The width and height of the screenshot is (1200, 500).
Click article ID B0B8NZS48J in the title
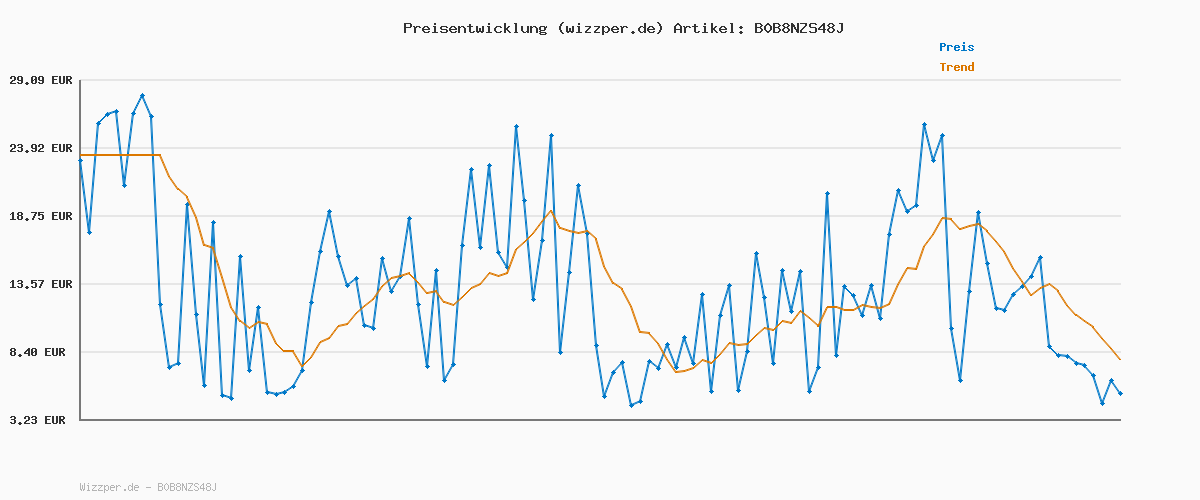point(795,28)
